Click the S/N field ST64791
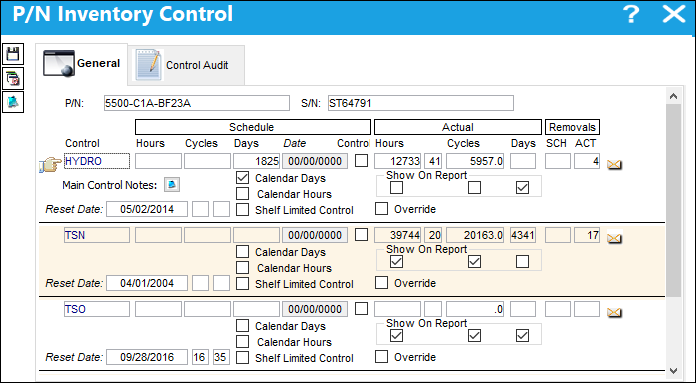 421,103
